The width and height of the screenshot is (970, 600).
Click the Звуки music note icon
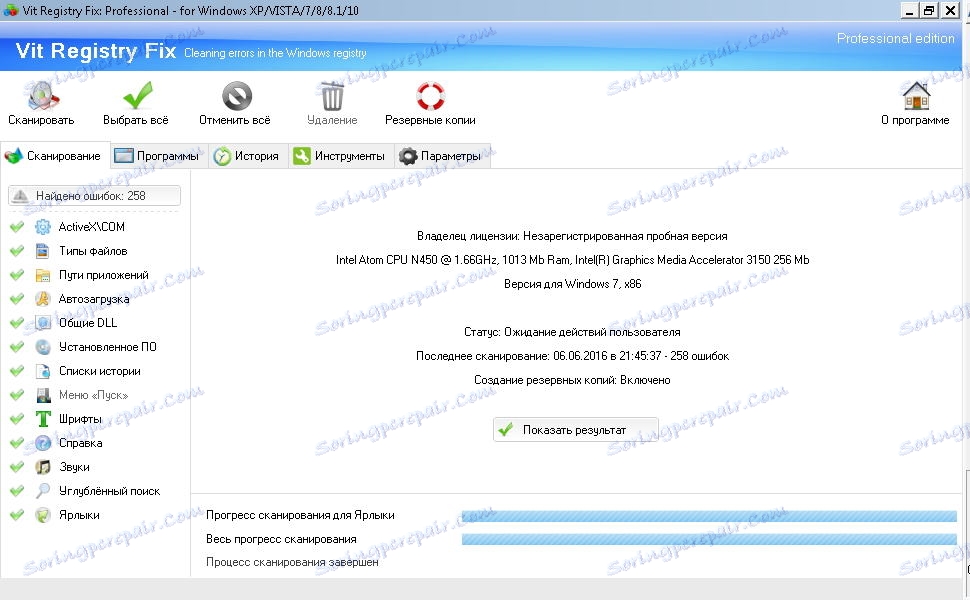[x=43, y=467]
